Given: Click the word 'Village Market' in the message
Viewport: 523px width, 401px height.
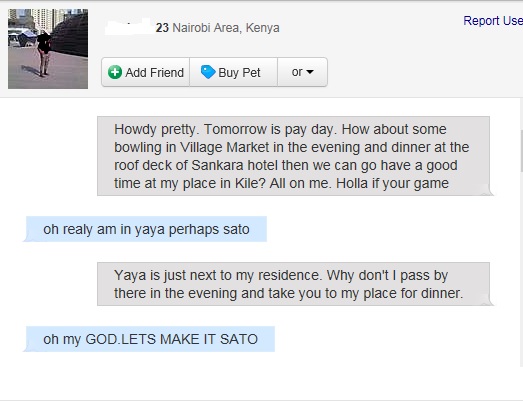Looking at the screenshot, I should [224, 147].
